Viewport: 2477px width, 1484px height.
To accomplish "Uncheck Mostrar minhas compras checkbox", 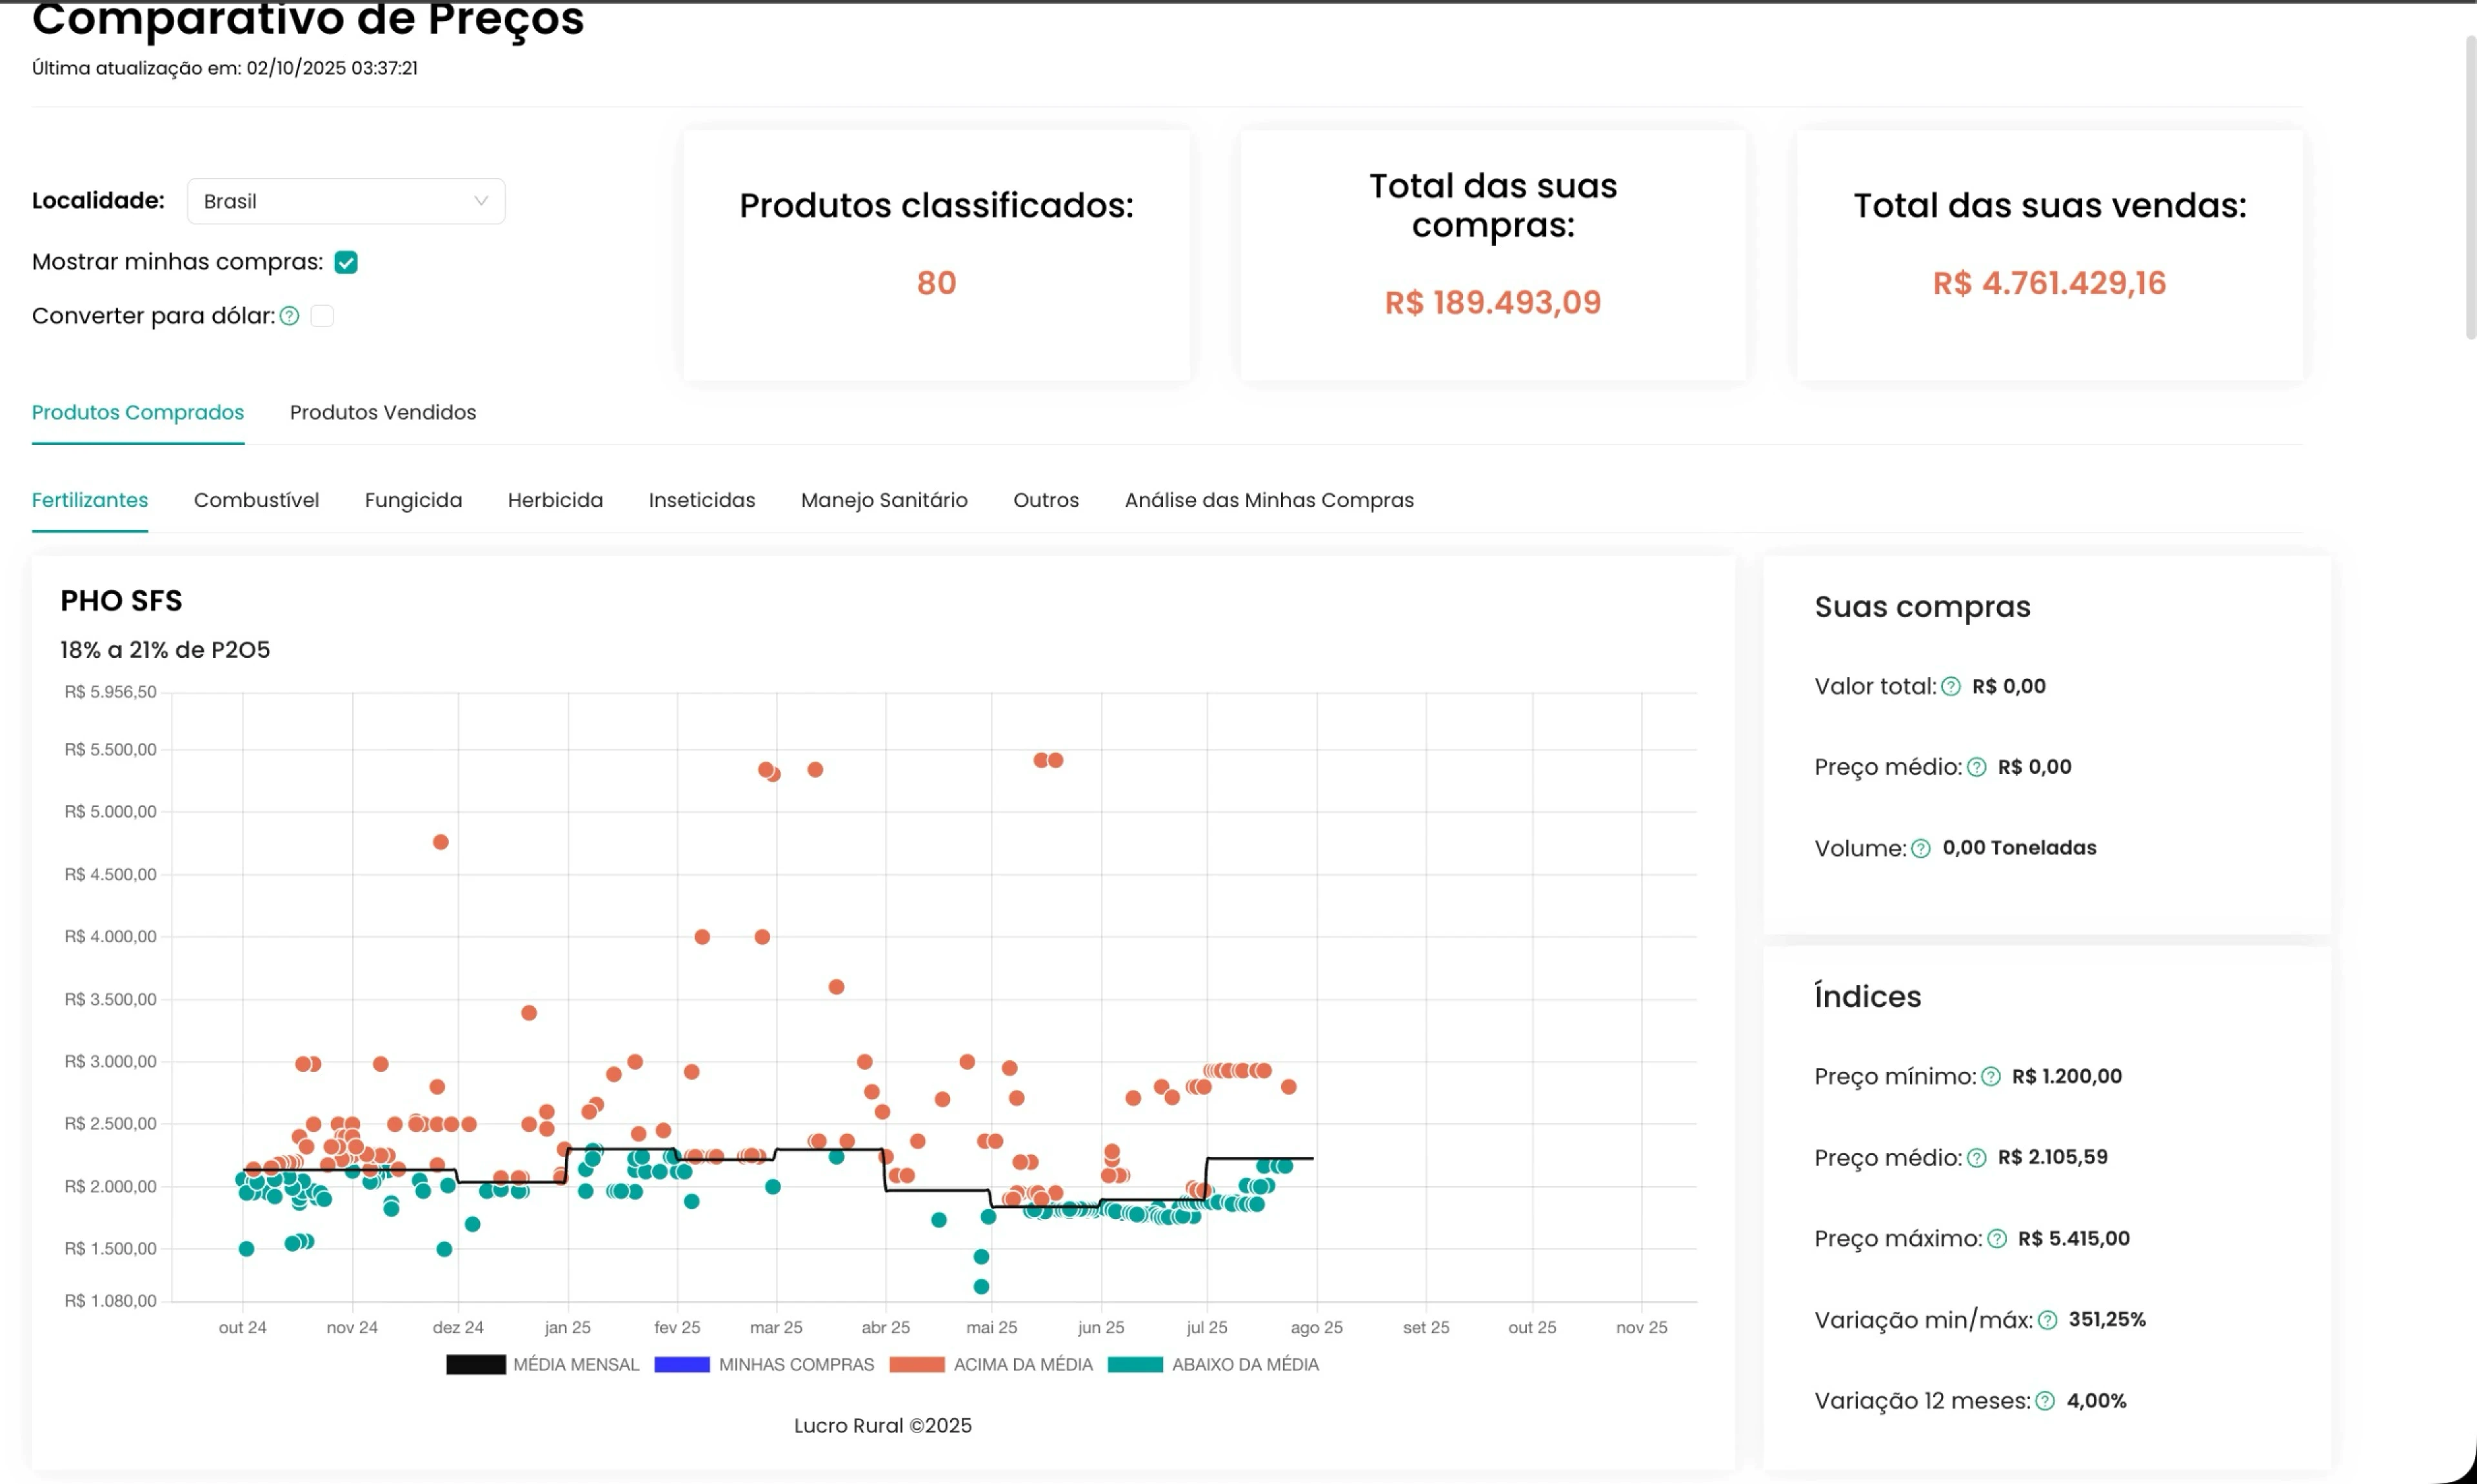I will (x=346, y=262).
